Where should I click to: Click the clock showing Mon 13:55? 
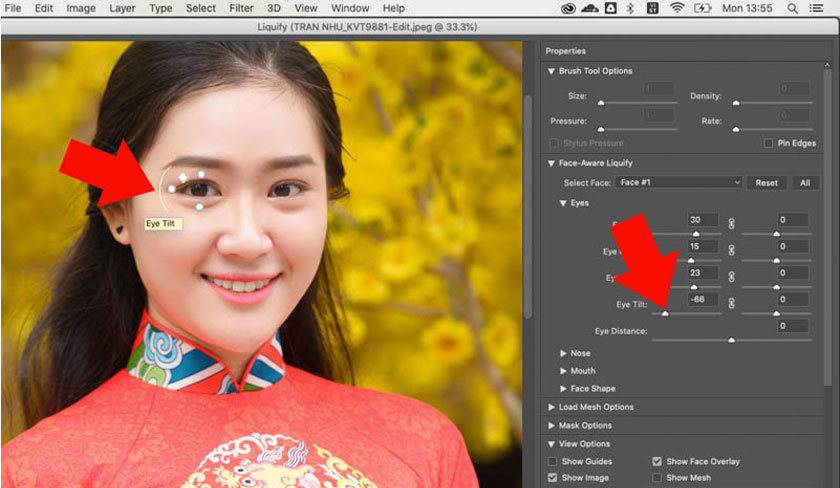pos(747,8)
